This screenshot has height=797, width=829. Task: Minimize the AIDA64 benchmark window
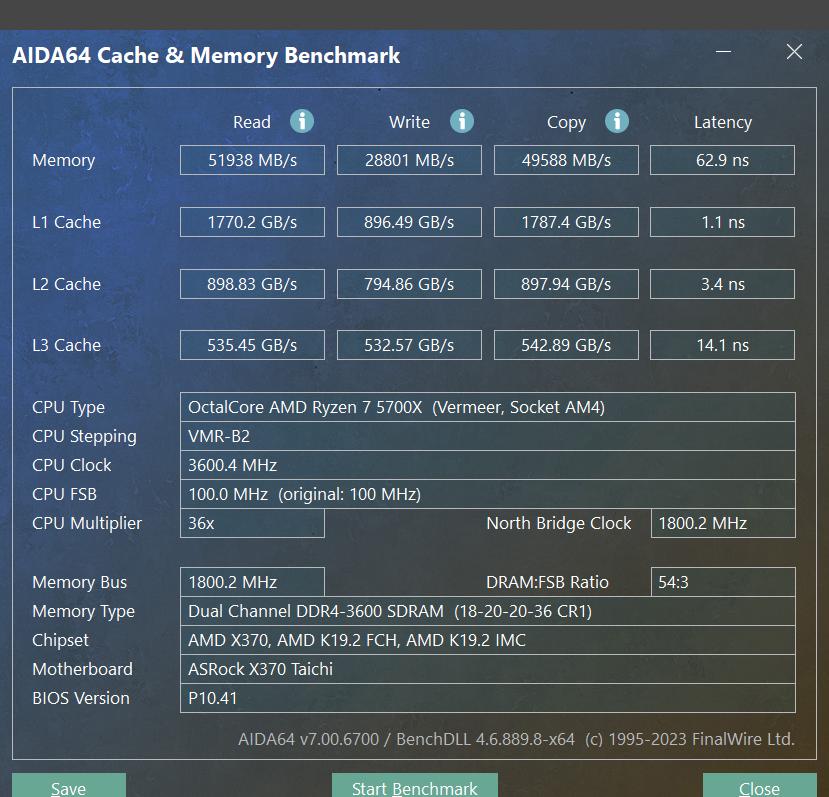[x=723, y=52]
